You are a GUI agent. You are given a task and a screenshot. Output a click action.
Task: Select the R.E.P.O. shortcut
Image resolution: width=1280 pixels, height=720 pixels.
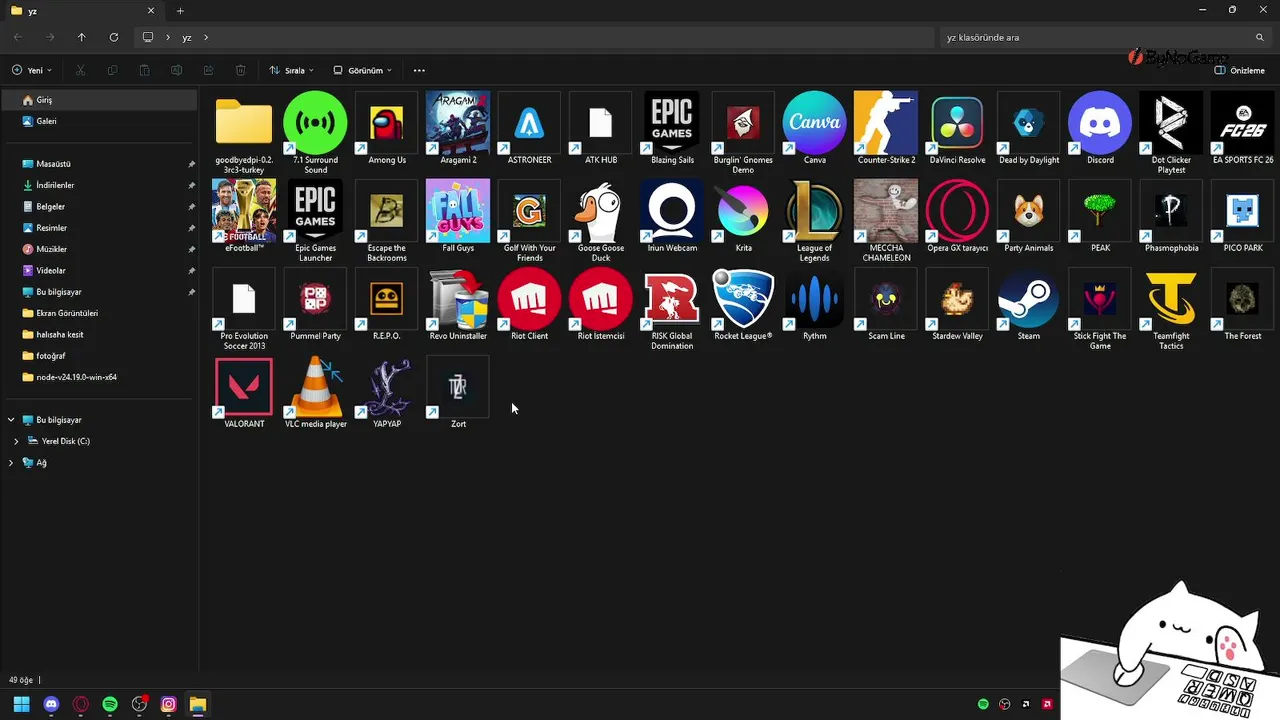387,305
